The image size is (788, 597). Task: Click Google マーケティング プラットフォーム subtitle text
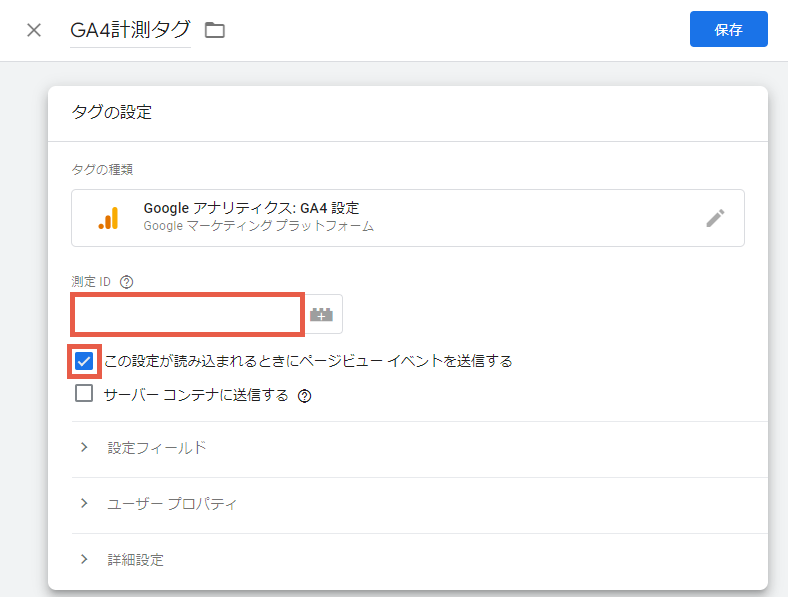(x=259, y=226)
